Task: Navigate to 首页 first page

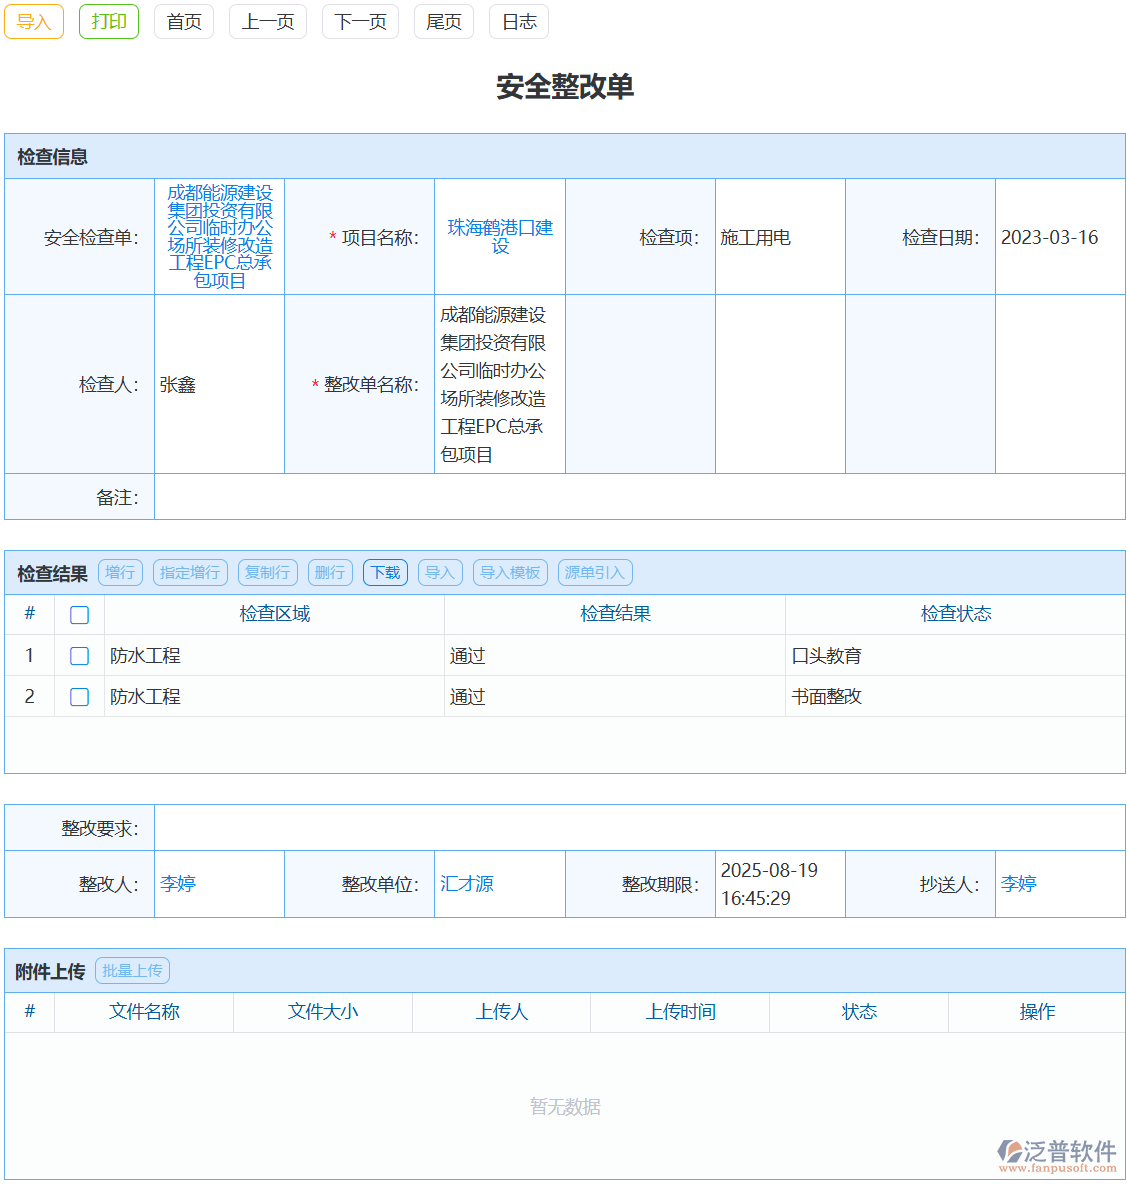Action: (184, 21)
